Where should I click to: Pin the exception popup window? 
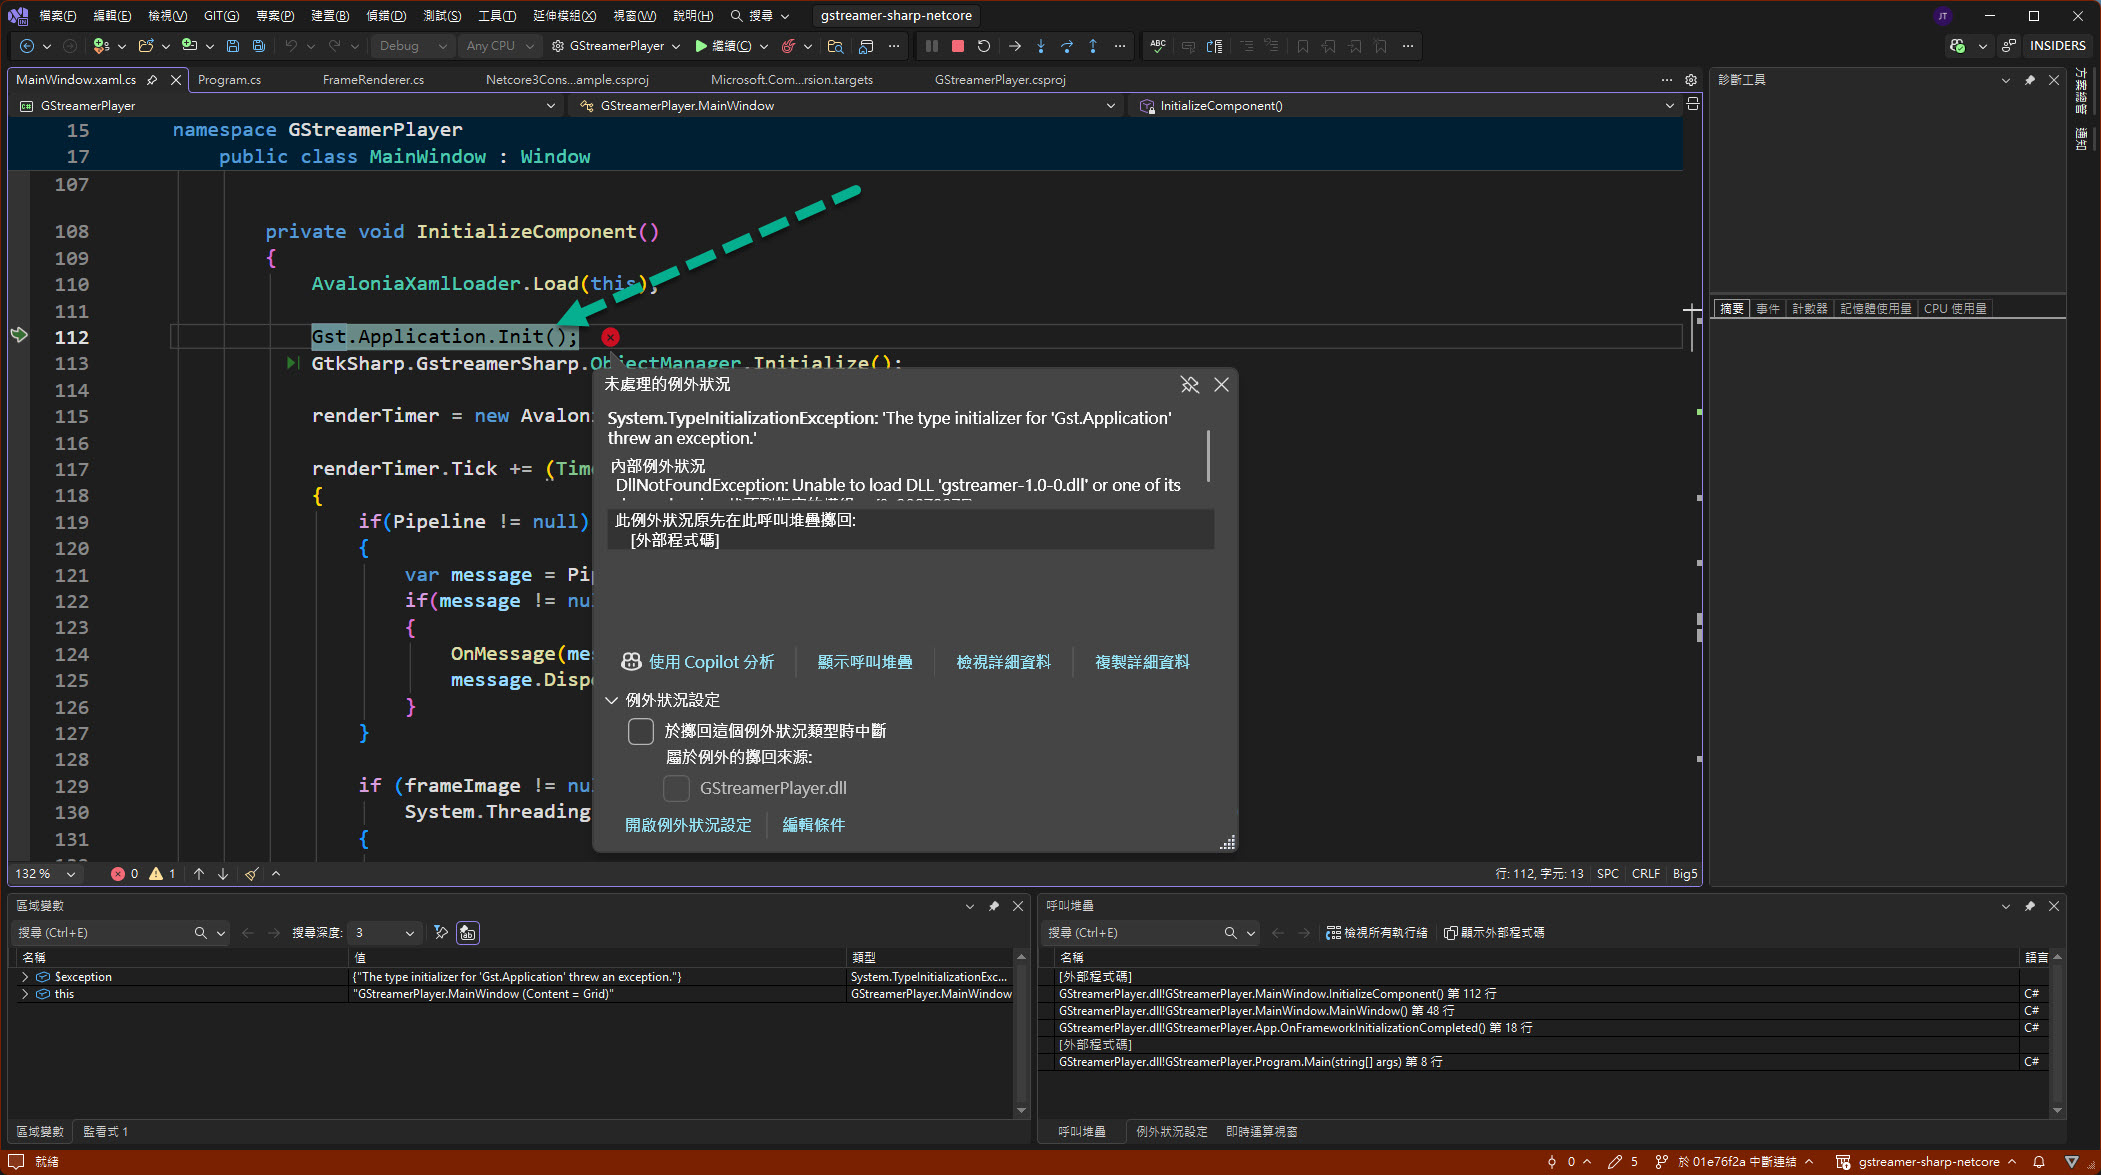(1189, 385)
